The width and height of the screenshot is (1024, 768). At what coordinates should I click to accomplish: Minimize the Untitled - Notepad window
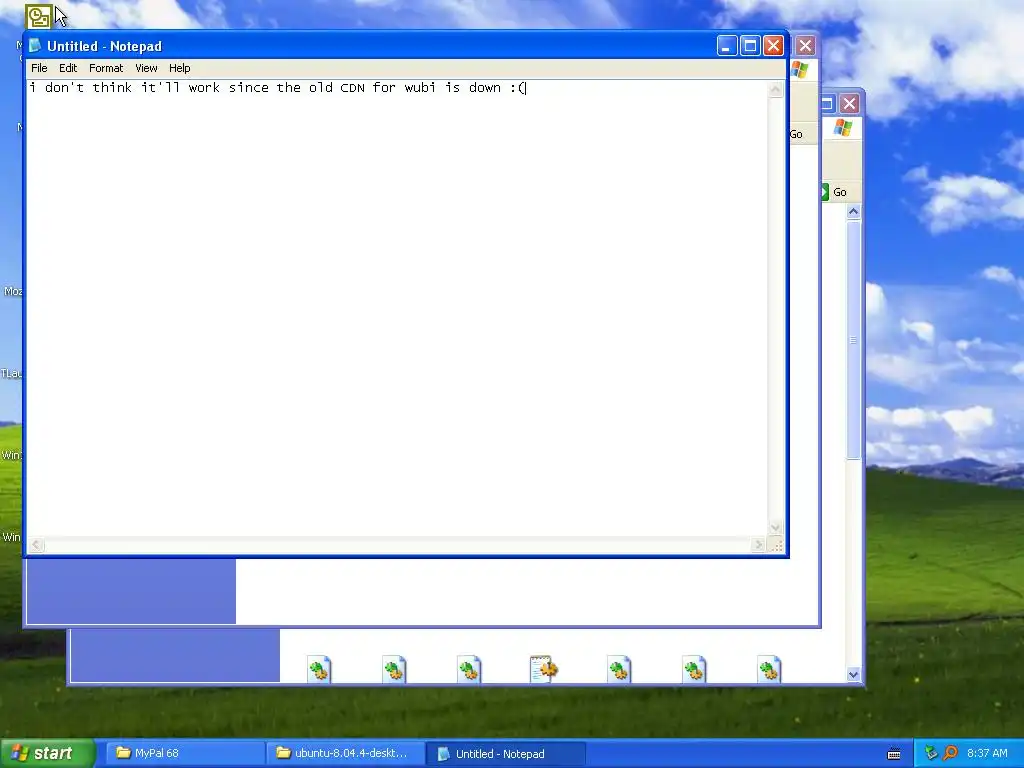coord(727,46)
